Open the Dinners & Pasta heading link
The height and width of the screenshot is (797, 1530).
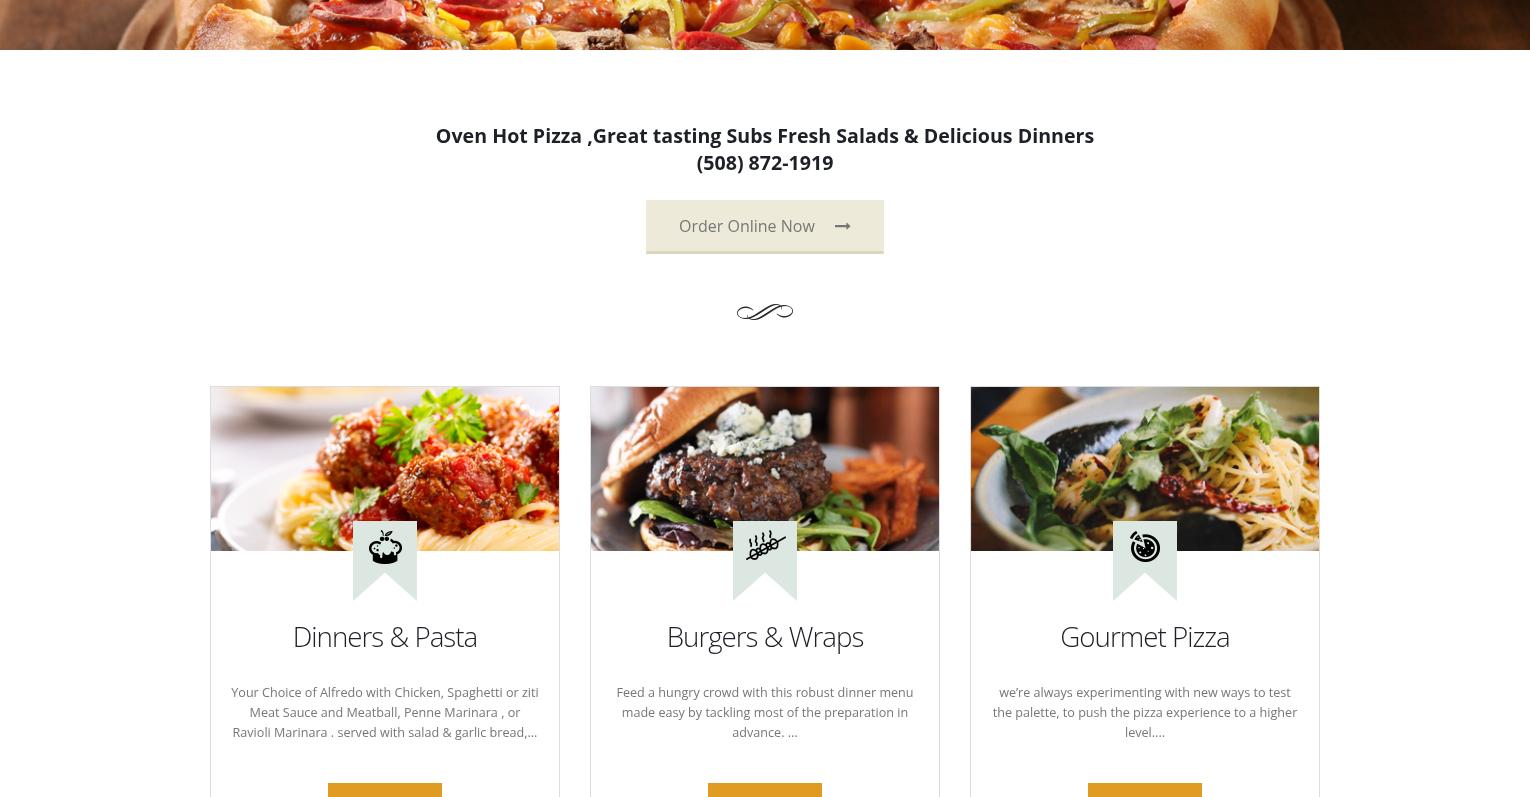tap(385, 637)
